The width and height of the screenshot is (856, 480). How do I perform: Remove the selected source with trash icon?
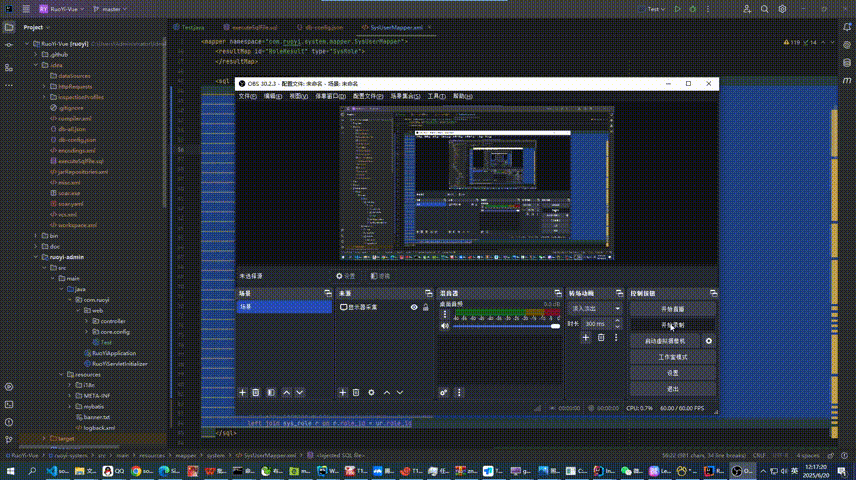[x=357, y=392]
